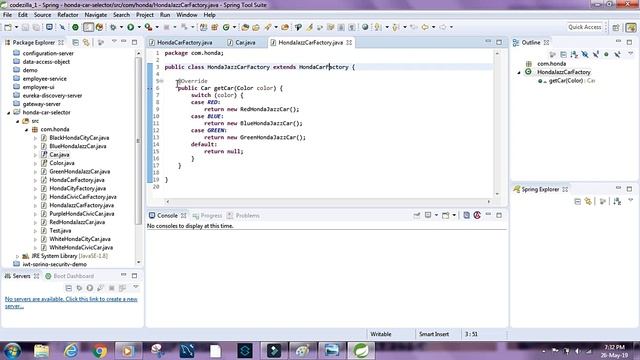
Task: Expand JRE System Library node
Action: point(18,256)
